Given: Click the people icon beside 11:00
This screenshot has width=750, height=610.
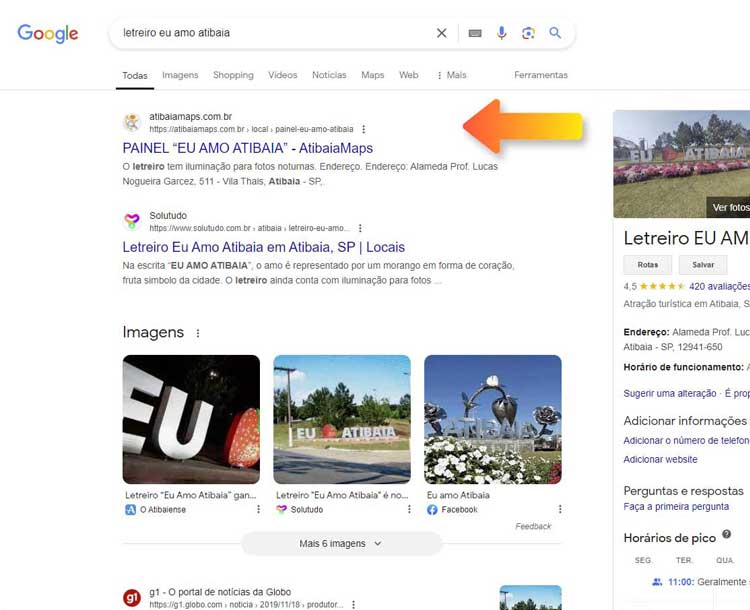Looking at the screenshot, I should 657,582.
